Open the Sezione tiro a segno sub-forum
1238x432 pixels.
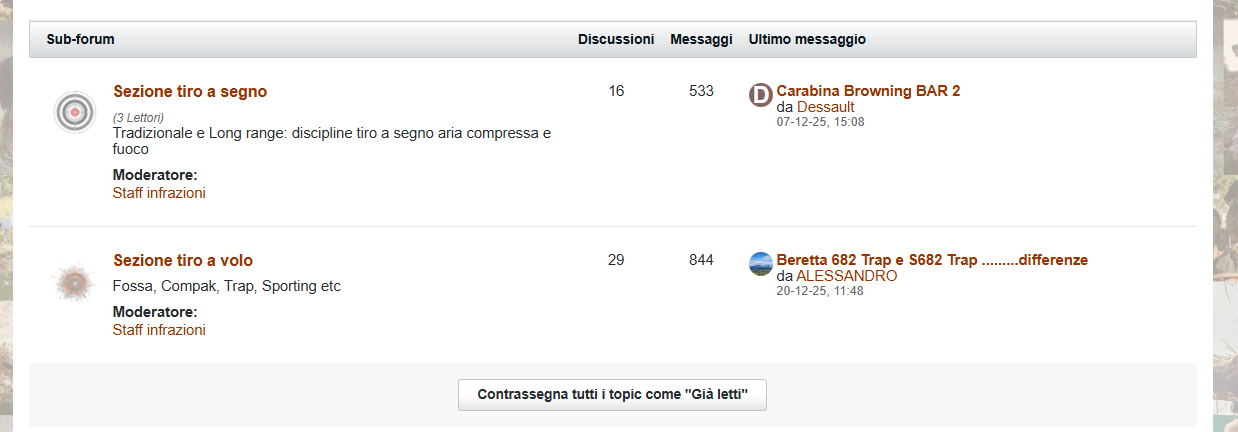point(190,92)
